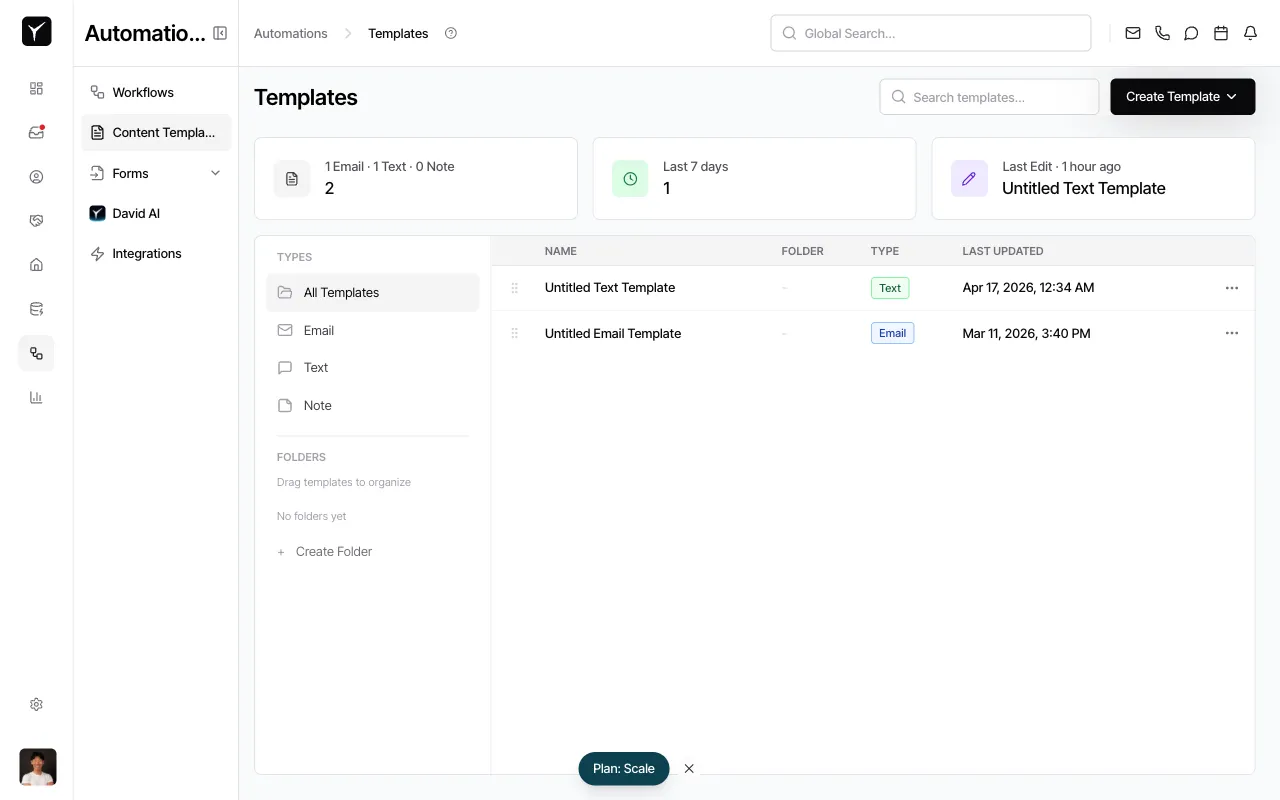Screen dimensions: 1280x800
Task: Open the help icon next to Templates breadcrumb
Action: (450, 33)
